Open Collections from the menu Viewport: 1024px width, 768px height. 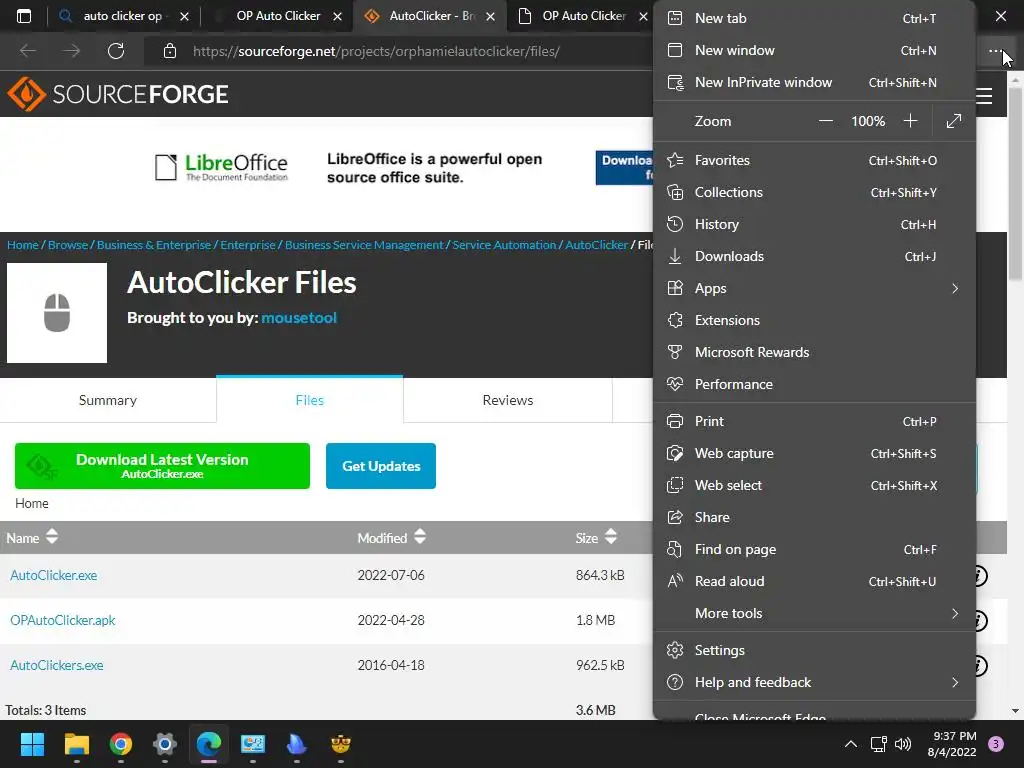[x=814, y=192]
